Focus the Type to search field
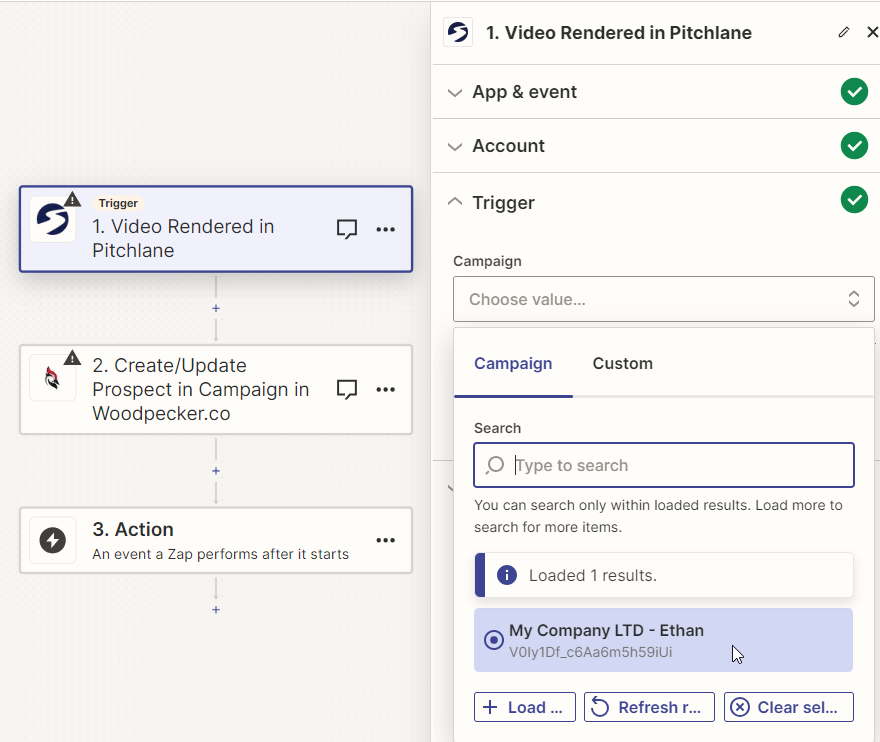The height and width of the screenshot is (742, 880). pyautogui.click(x=663, y=465)
